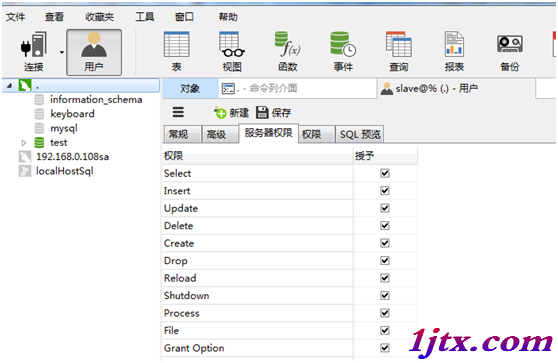558x363 pixels.
Task: Open the View (视图) objects
Action: (x=232, y=52)
